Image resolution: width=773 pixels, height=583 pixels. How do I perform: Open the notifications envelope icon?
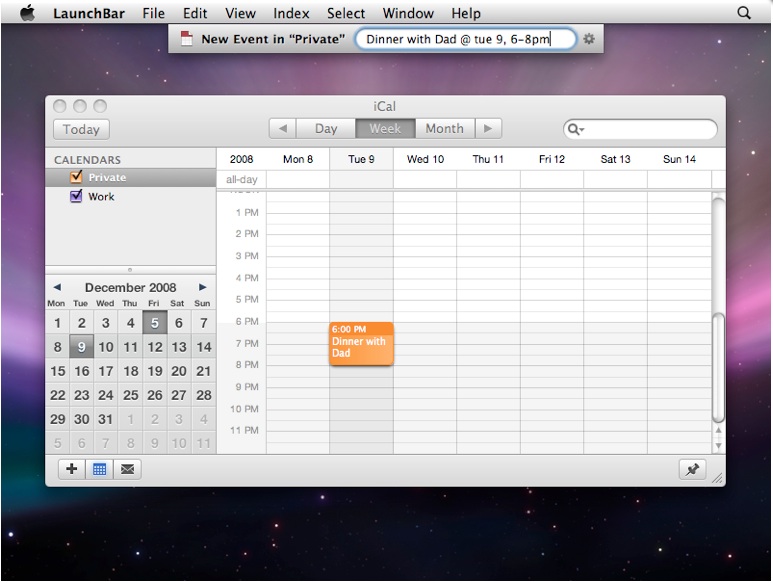point(128,469)
